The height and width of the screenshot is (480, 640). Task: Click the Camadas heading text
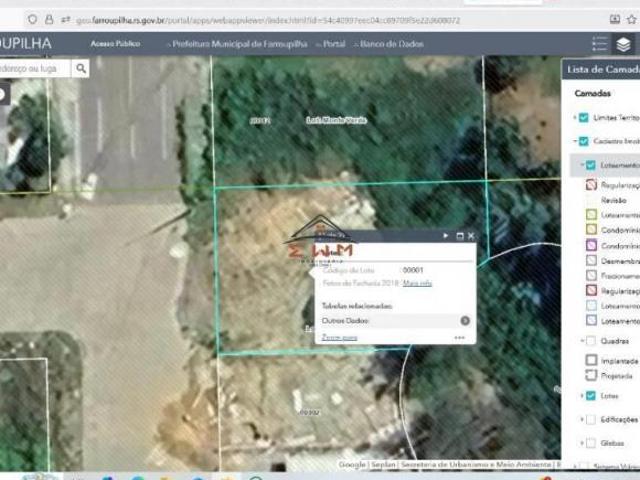[x=592, y=93]
